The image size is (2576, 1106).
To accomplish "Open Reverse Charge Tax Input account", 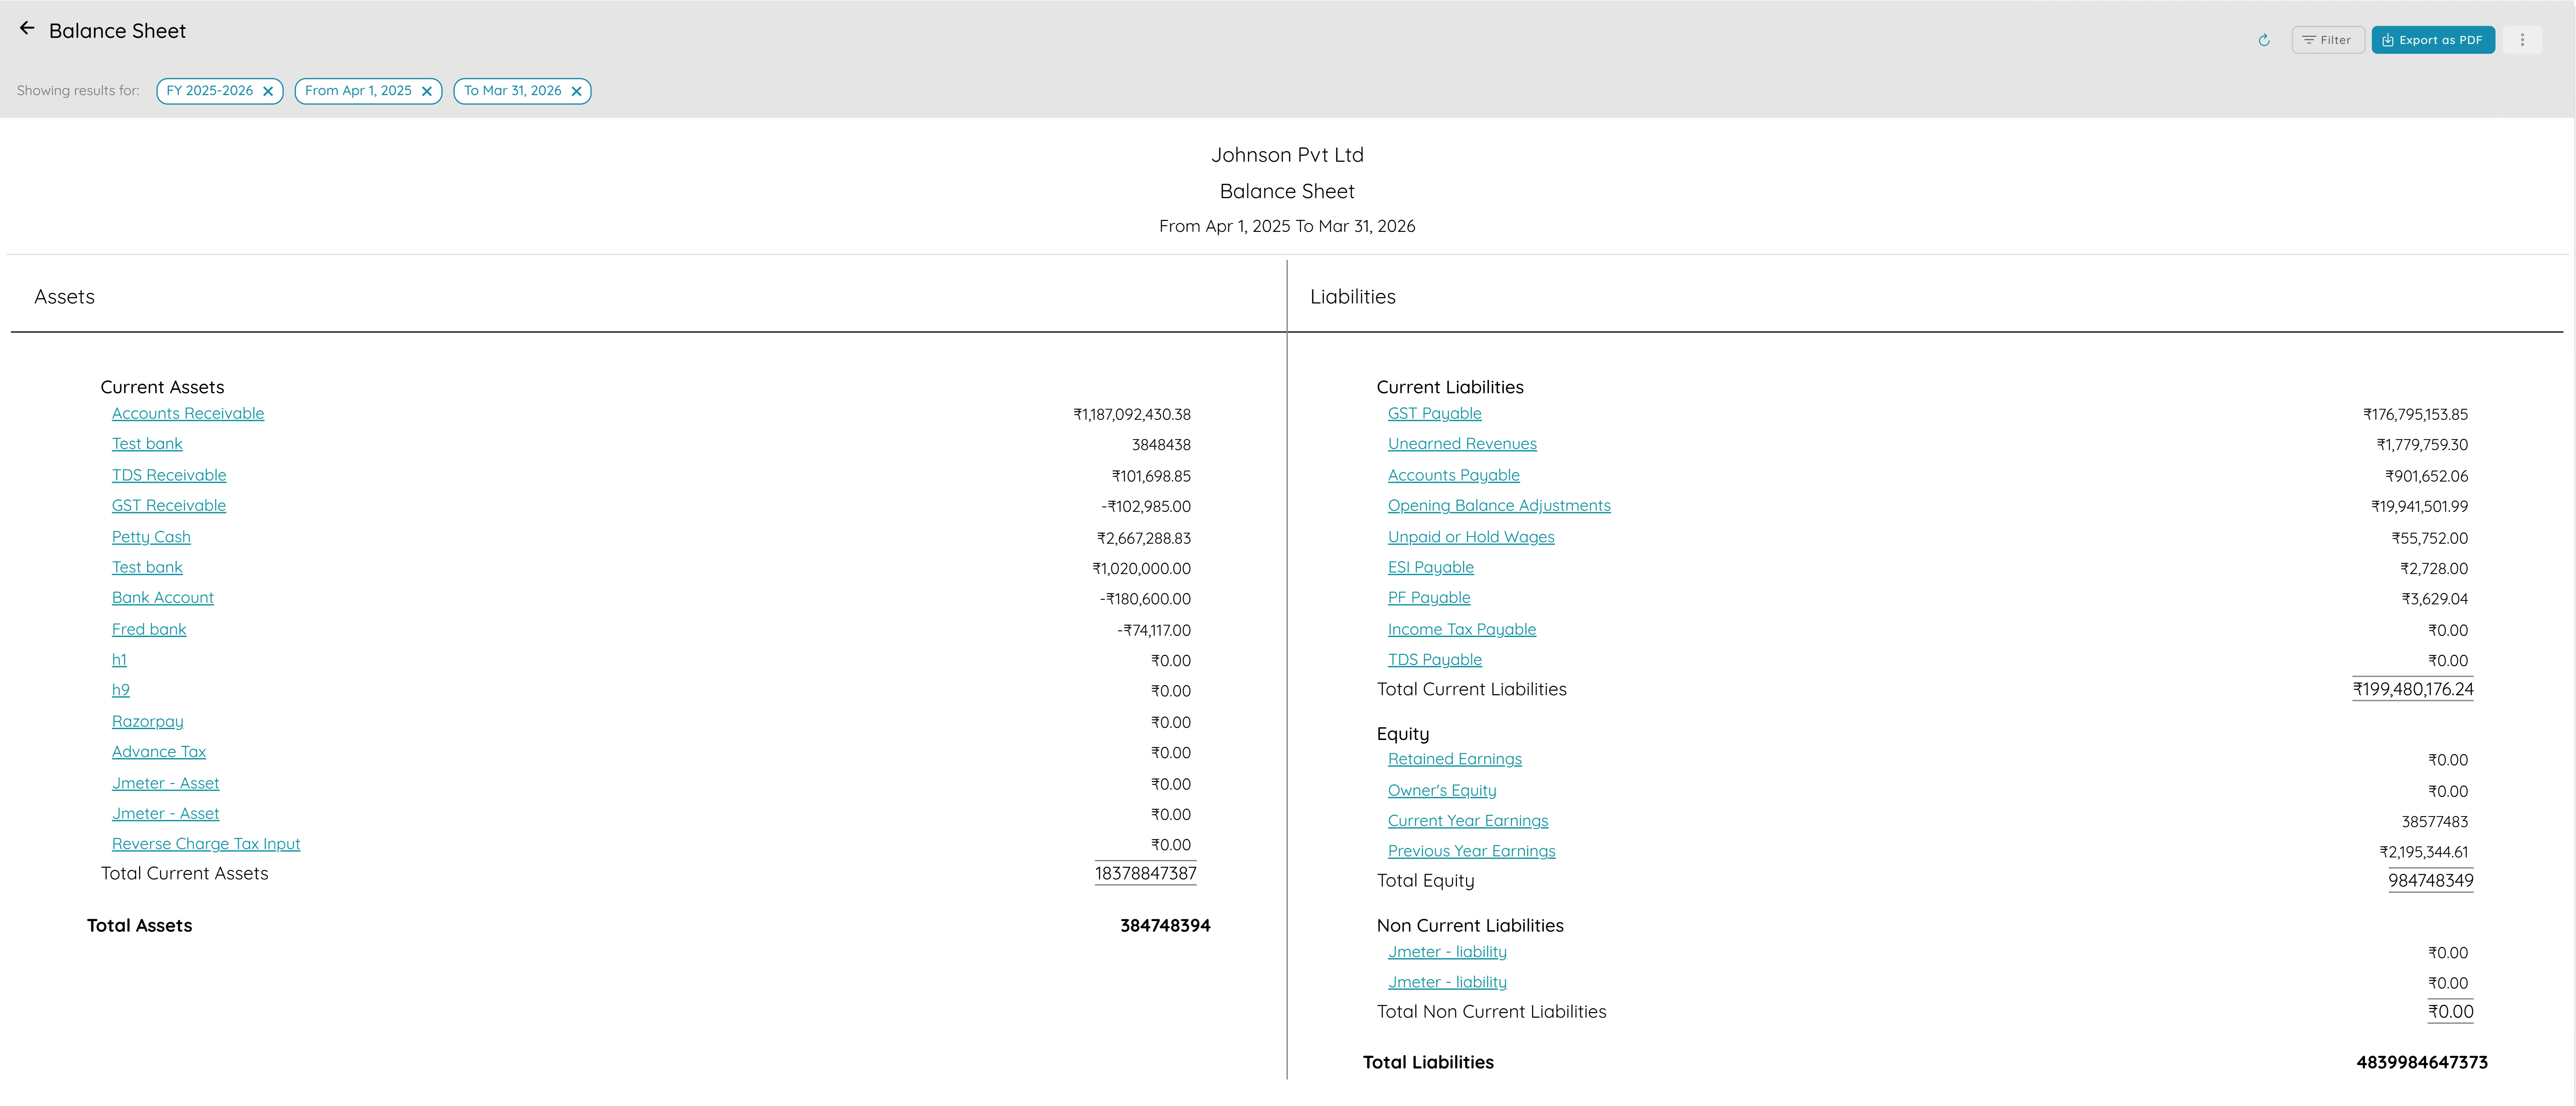I will [x=206, y=844].
